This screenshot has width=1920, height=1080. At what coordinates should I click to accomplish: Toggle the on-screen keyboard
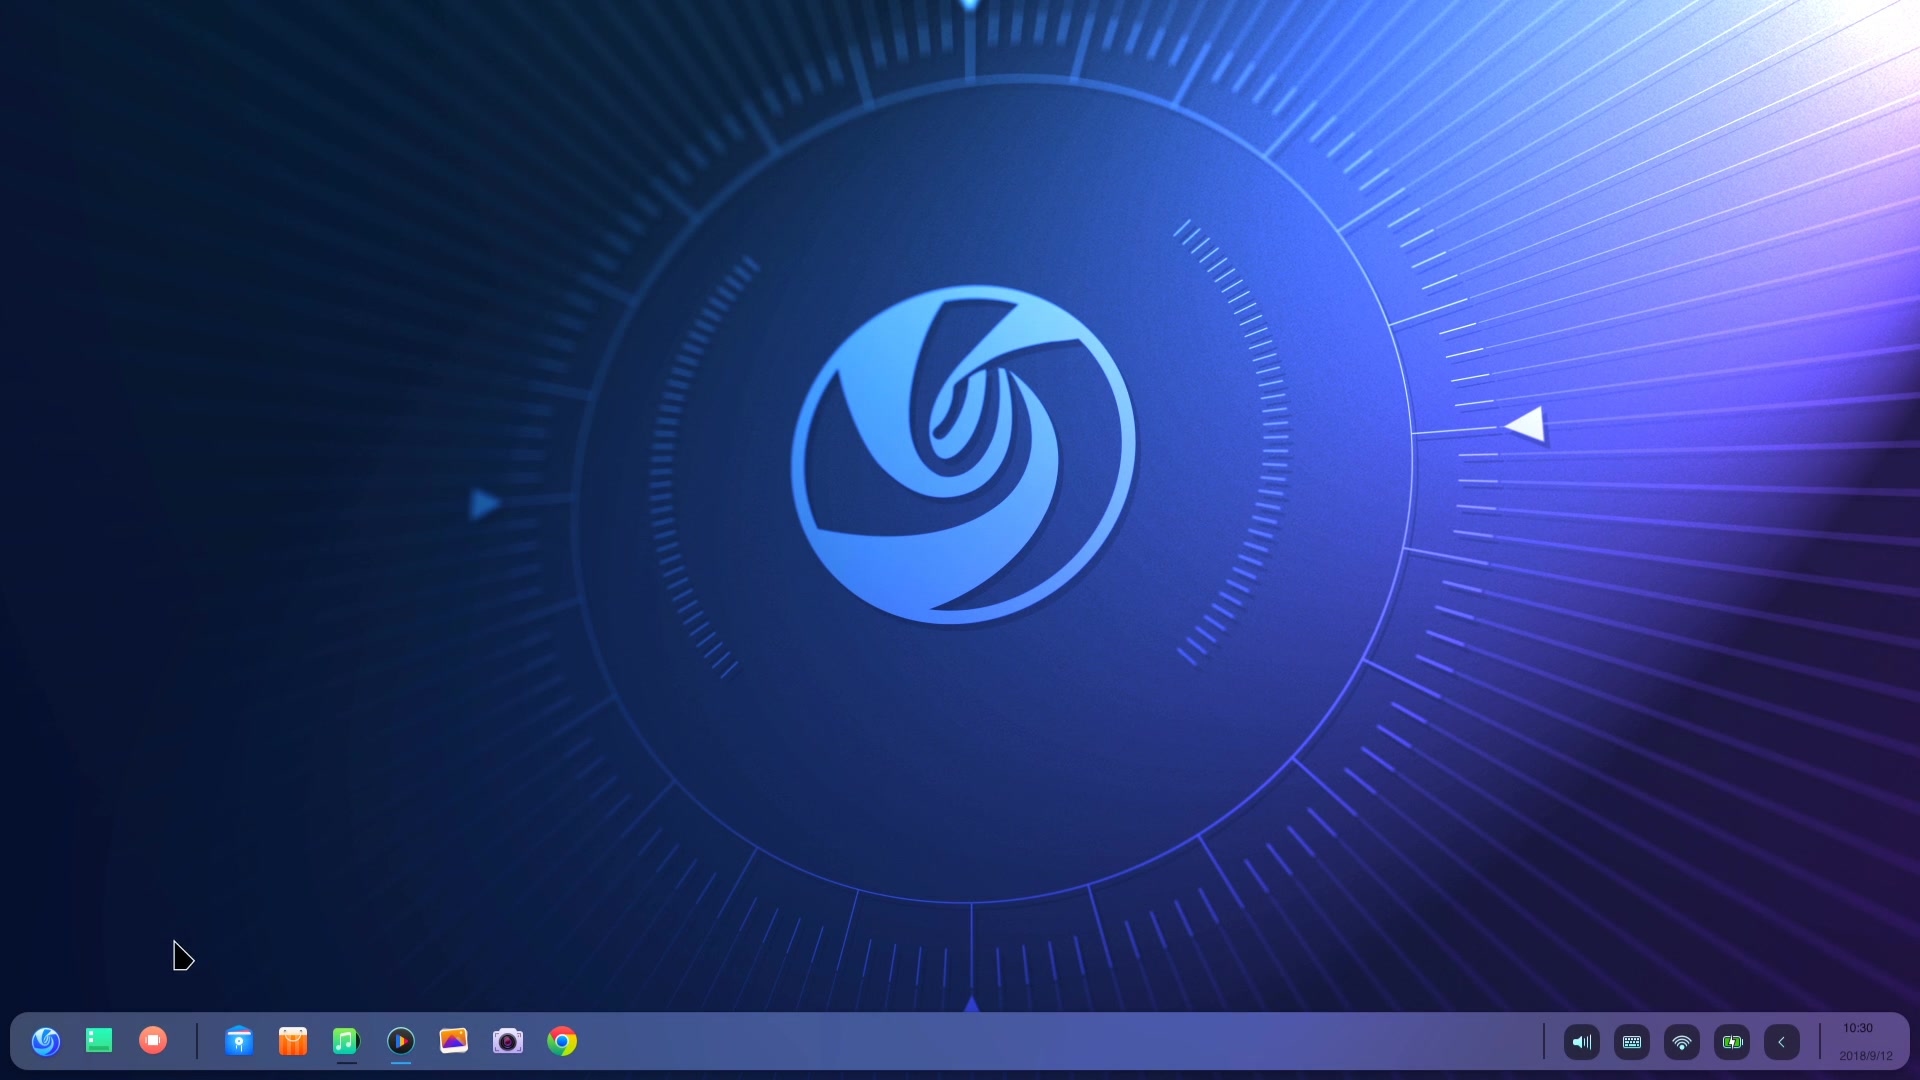[1632, 1042]
